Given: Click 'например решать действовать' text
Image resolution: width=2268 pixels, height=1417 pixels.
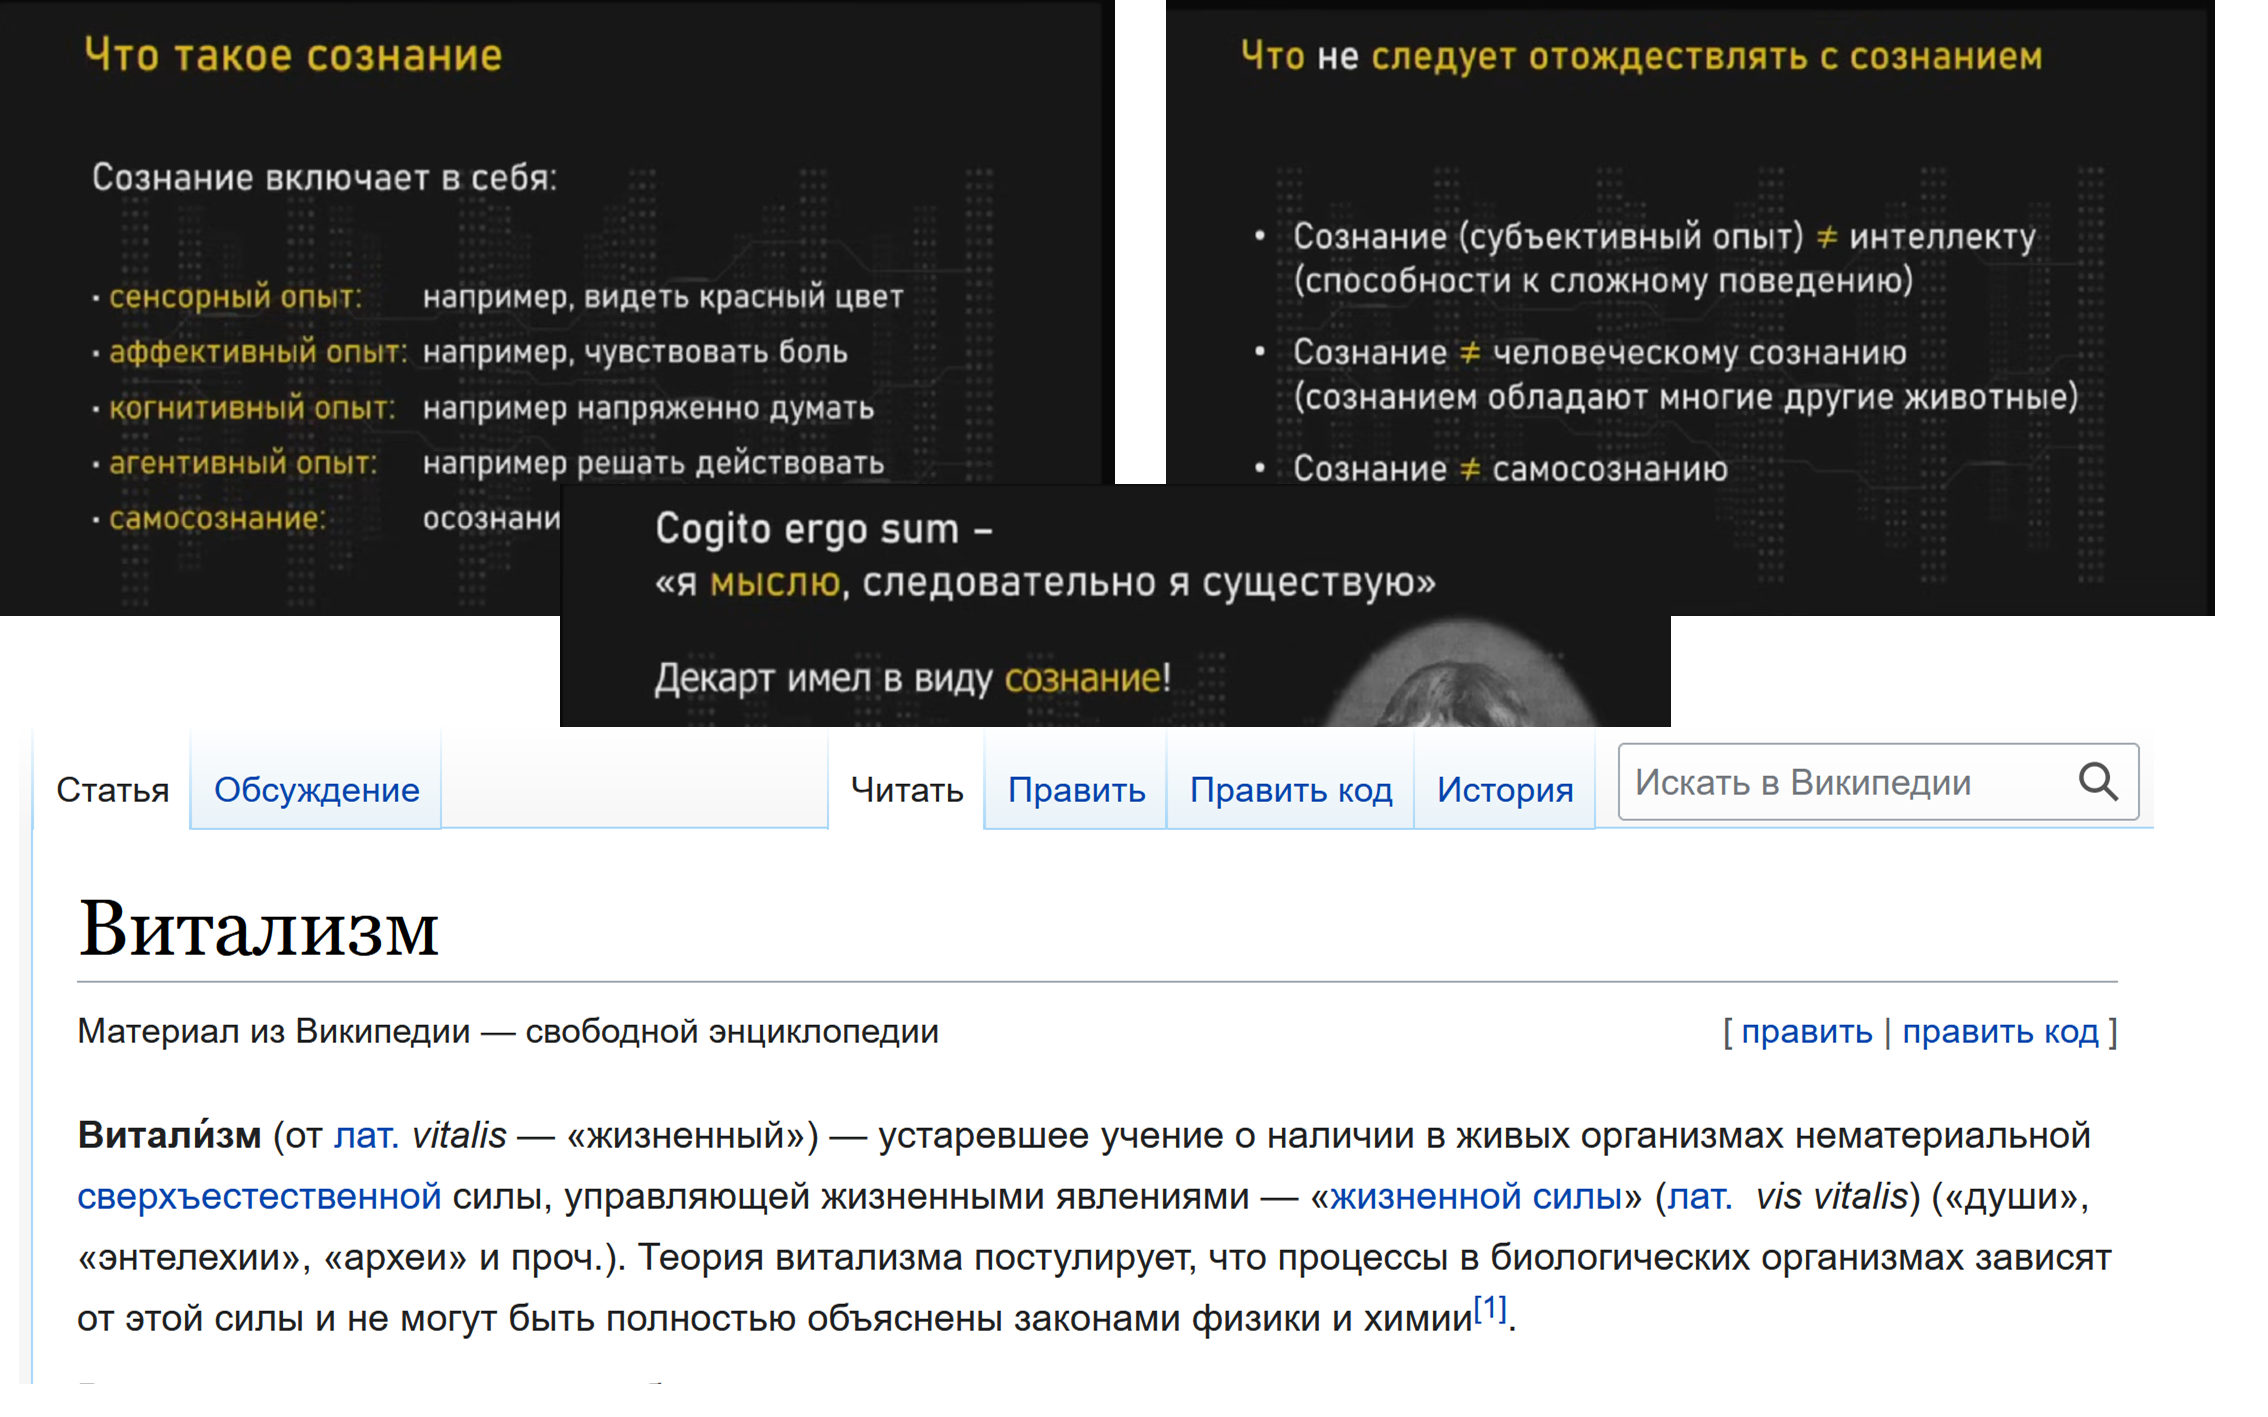Looking at the screenshot, I should [653, 463].
